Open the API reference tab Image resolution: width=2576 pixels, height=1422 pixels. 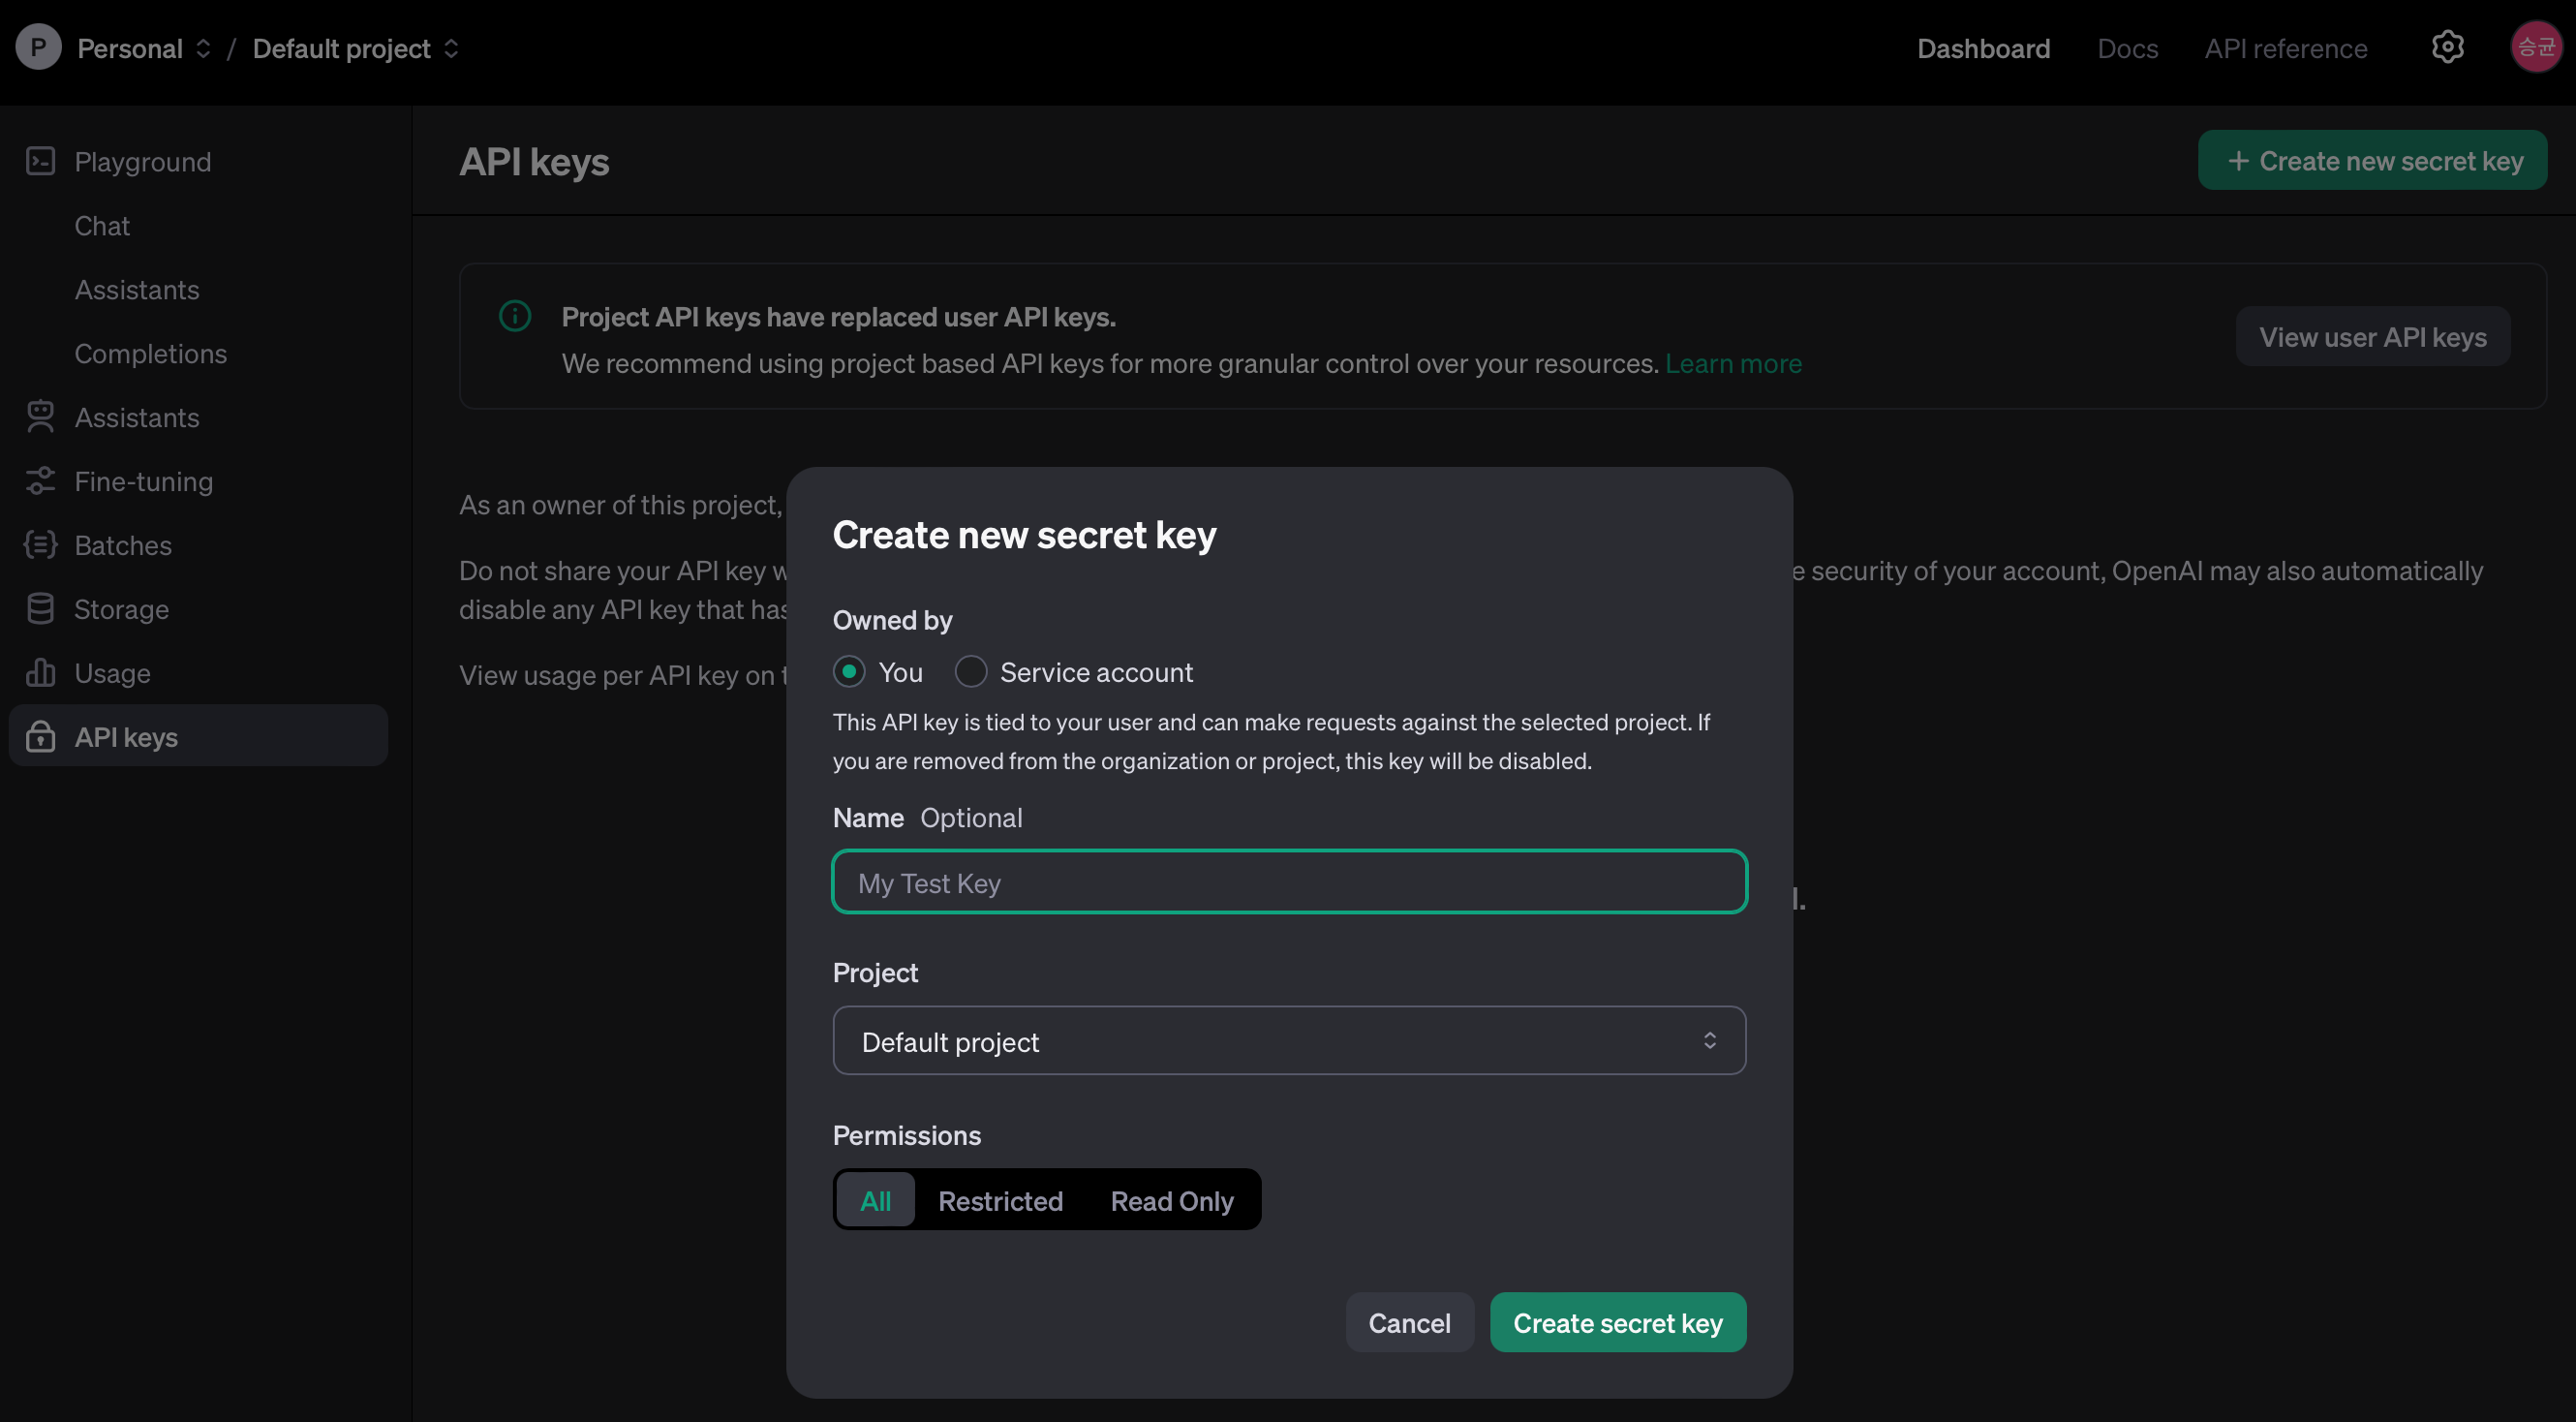(x=2285, y=48)
